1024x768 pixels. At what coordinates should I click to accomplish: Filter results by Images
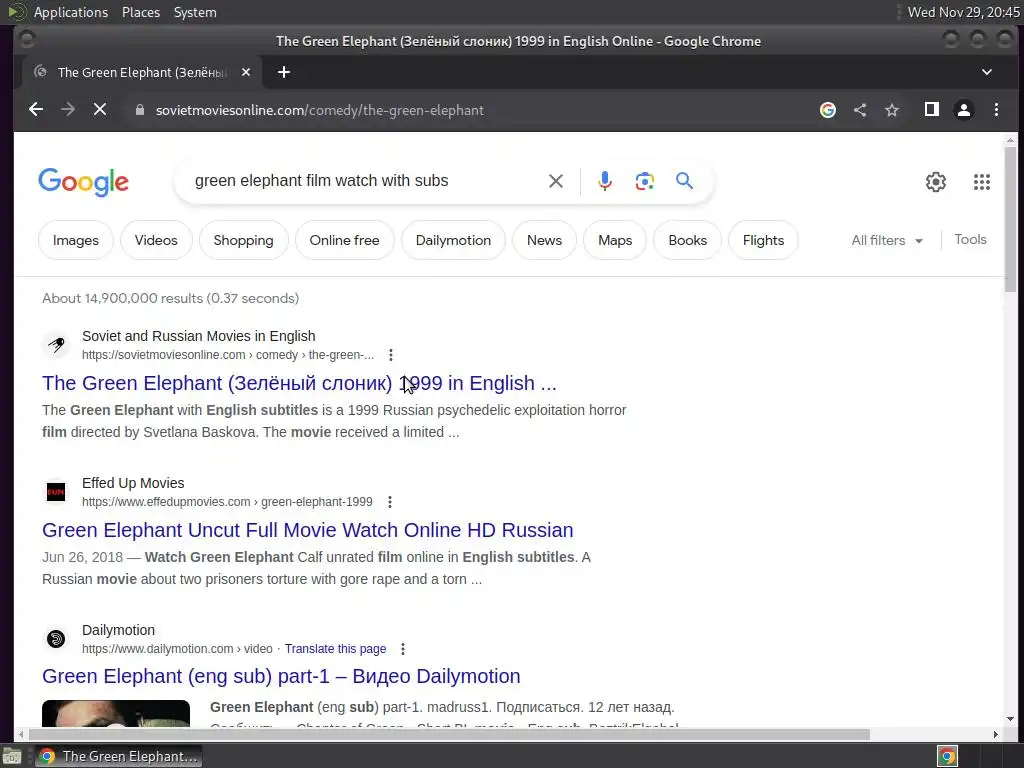coord(76,240)
